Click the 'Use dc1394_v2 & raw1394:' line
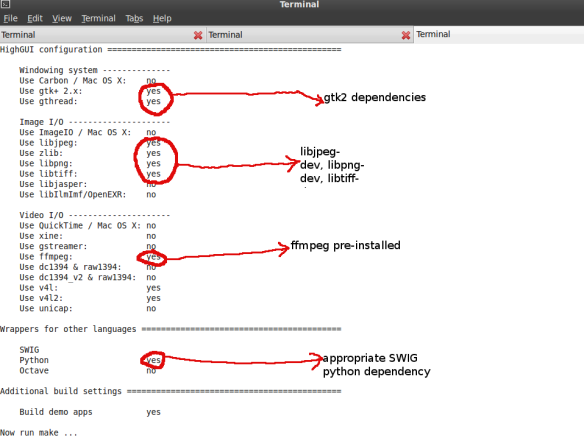Screen dimensions: 584x438 point(88,277)
